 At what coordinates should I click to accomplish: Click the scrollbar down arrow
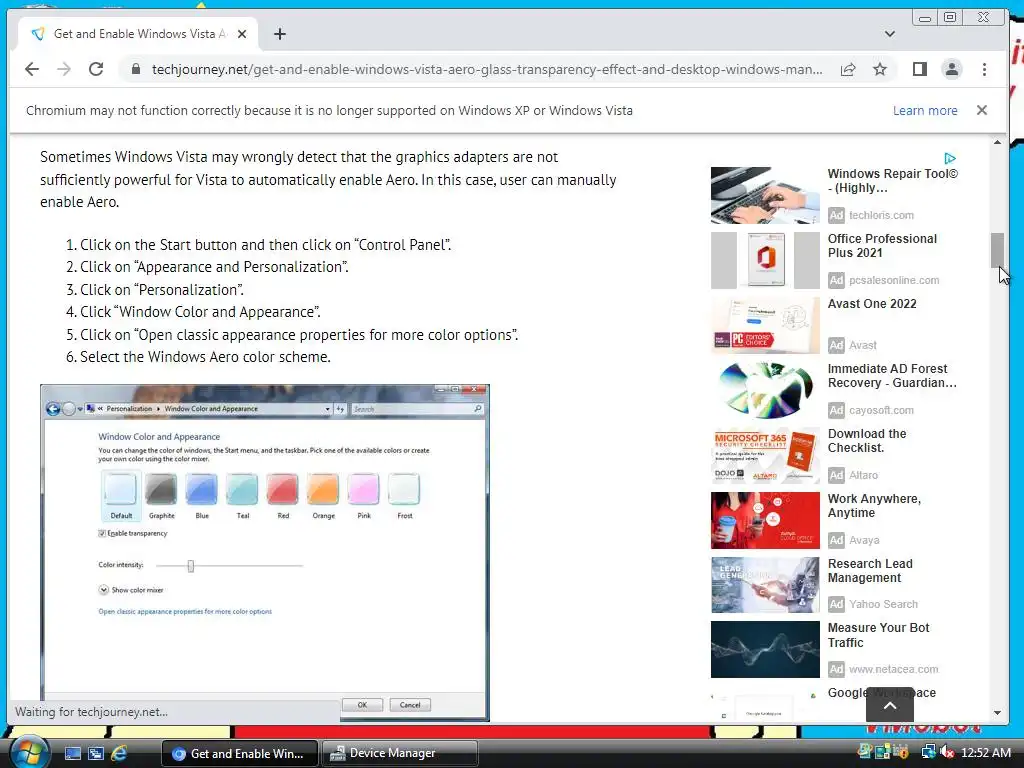click(997, 712)
